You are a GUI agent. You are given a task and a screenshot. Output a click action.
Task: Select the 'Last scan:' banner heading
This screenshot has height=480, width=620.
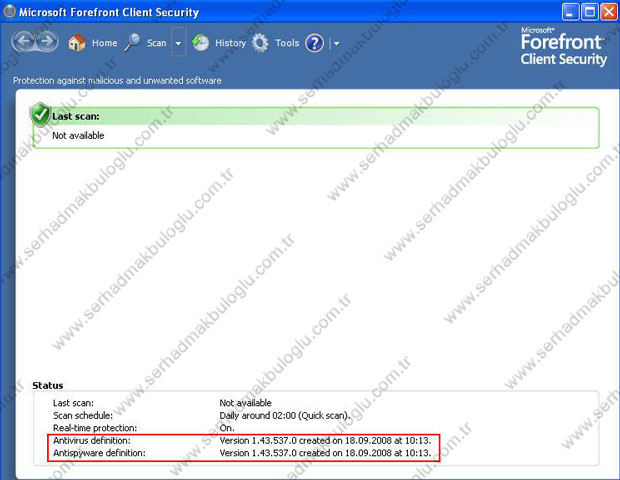76,116
